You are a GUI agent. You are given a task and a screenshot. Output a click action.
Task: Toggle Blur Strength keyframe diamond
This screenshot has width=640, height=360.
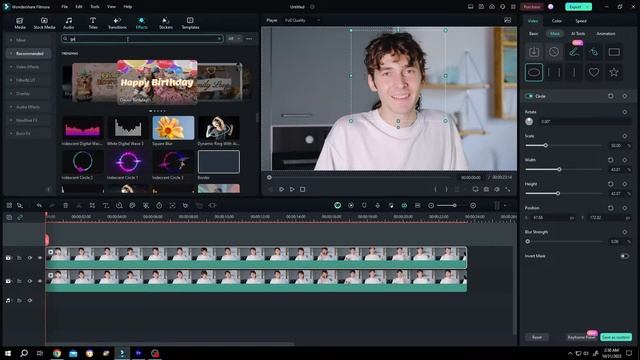click(x=624, y=232)
